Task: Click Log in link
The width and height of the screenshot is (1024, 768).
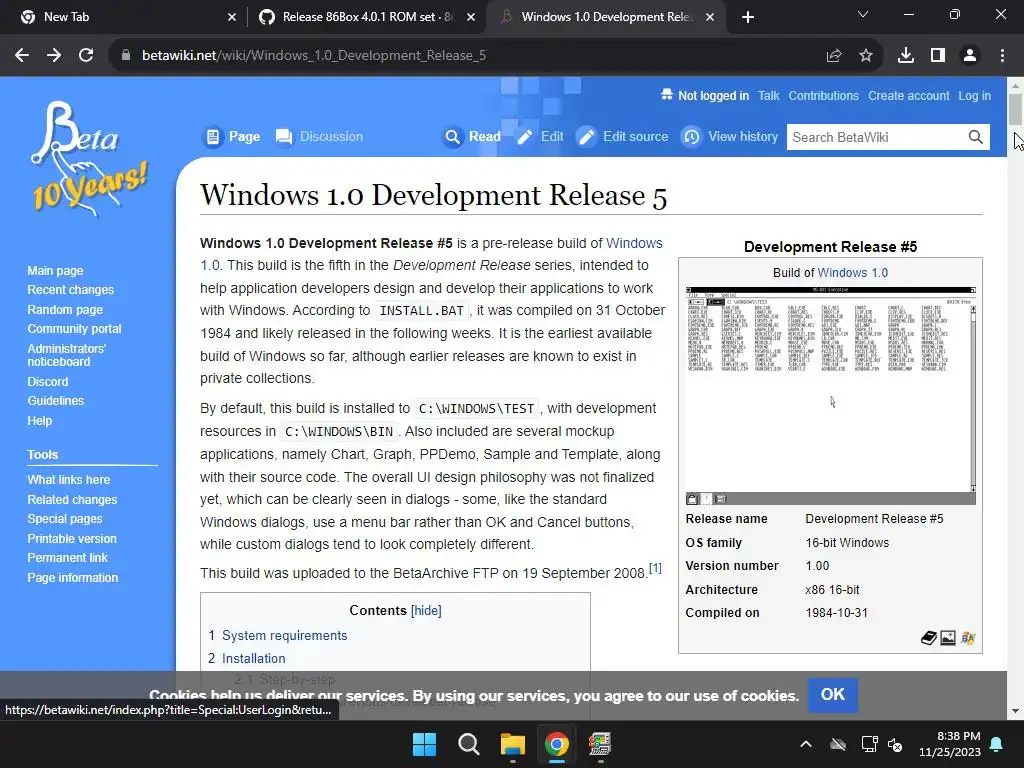Action: 974,96
